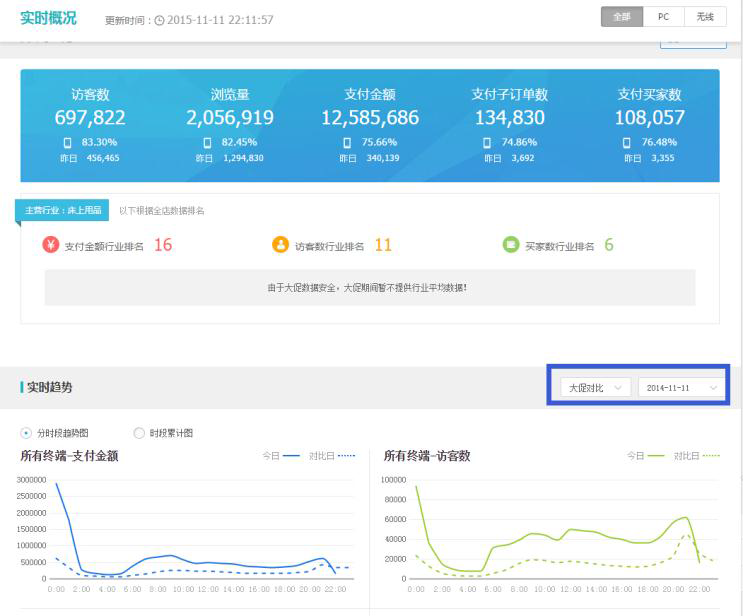Toggle 今日 legend in 支付金额 chart
Image resolution: width=743 pixels, height=616 pixels.
tap(280, 455)
